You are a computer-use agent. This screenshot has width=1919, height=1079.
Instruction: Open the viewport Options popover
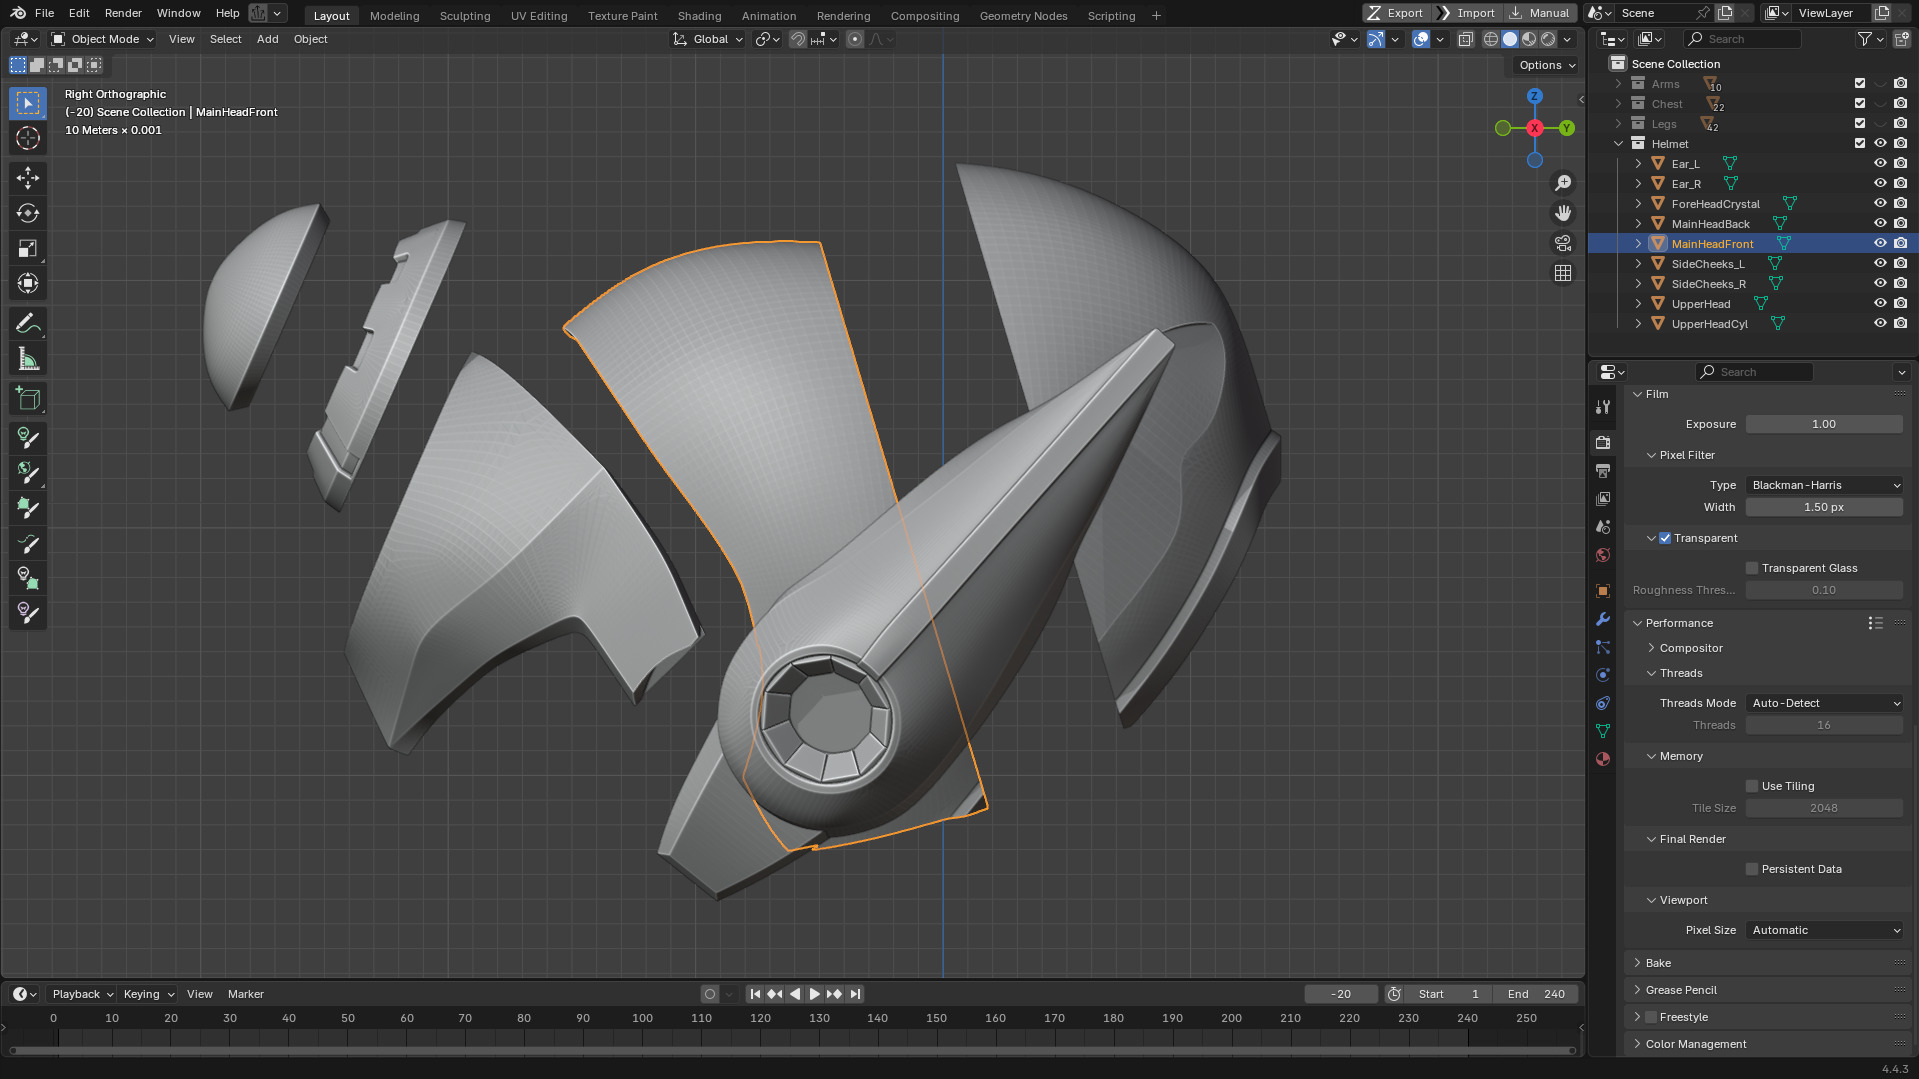click(1546, 65)
